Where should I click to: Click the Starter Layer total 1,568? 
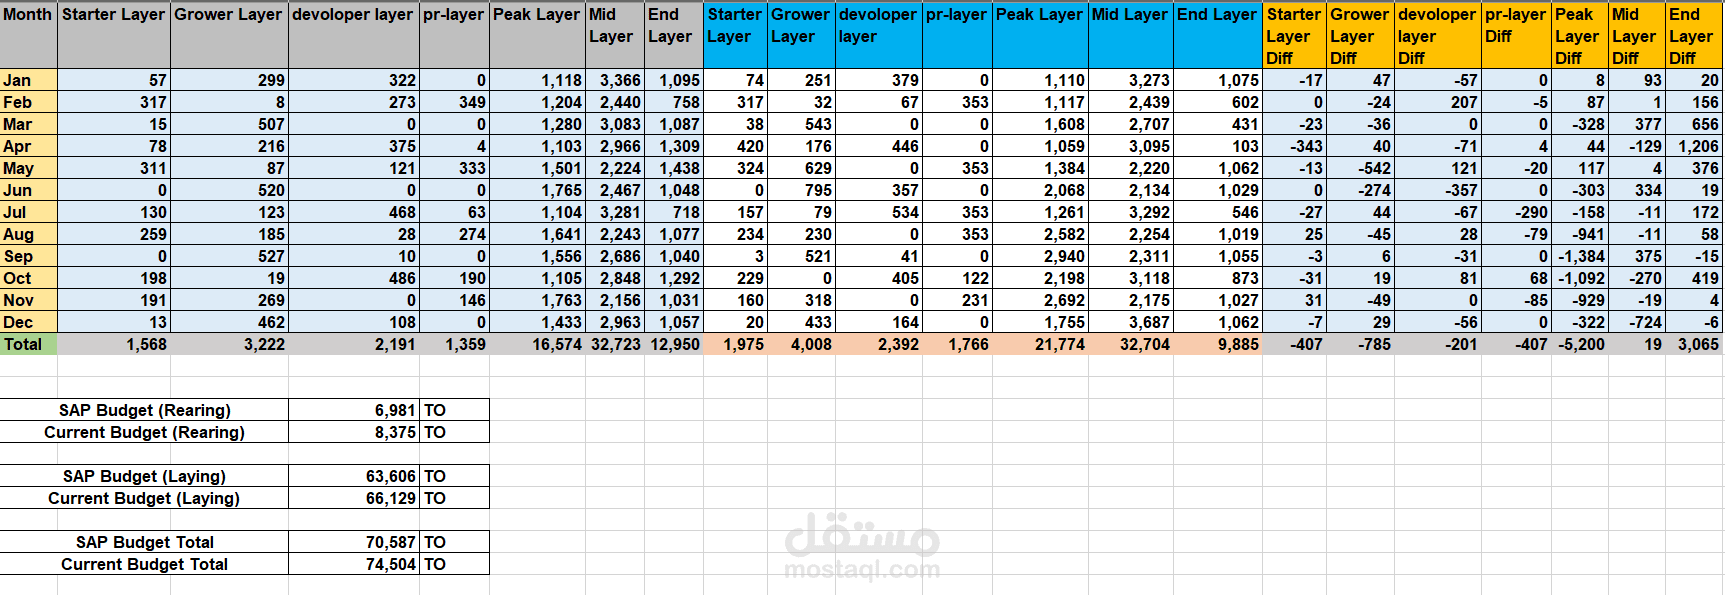(114, 344)
